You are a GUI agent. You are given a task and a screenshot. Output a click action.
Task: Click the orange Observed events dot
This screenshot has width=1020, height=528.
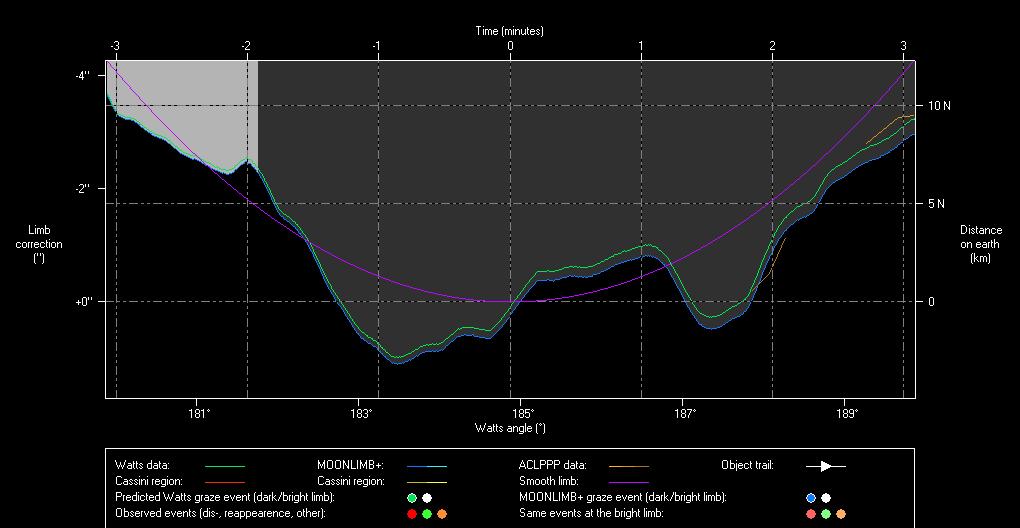[x=442, y=513]
